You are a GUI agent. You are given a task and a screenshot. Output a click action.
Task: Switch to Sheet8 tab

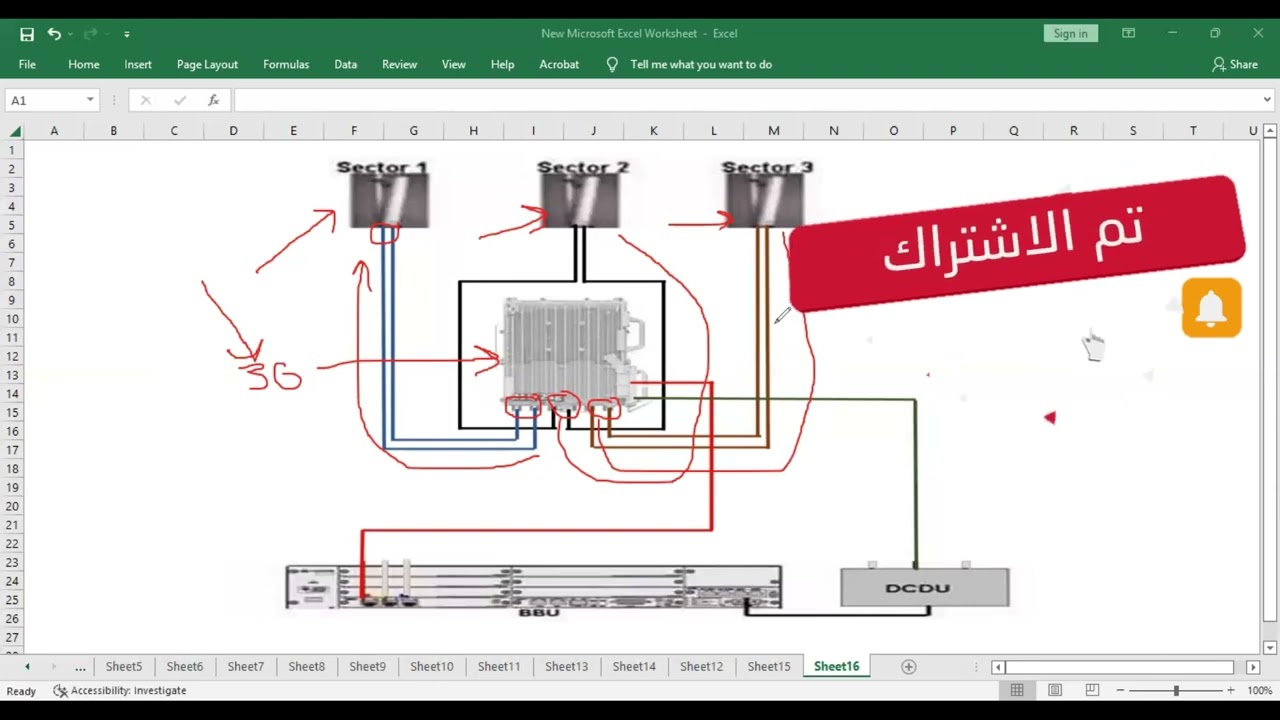tap(307, 667)
